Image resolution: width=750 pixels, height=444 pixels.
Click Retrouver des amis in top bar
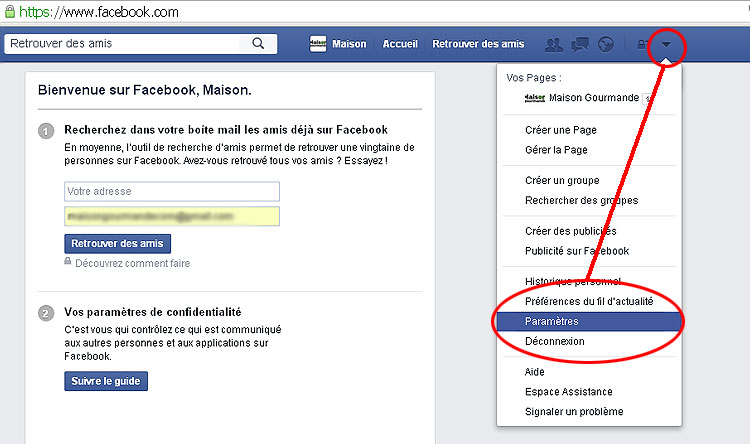[478, 44]
